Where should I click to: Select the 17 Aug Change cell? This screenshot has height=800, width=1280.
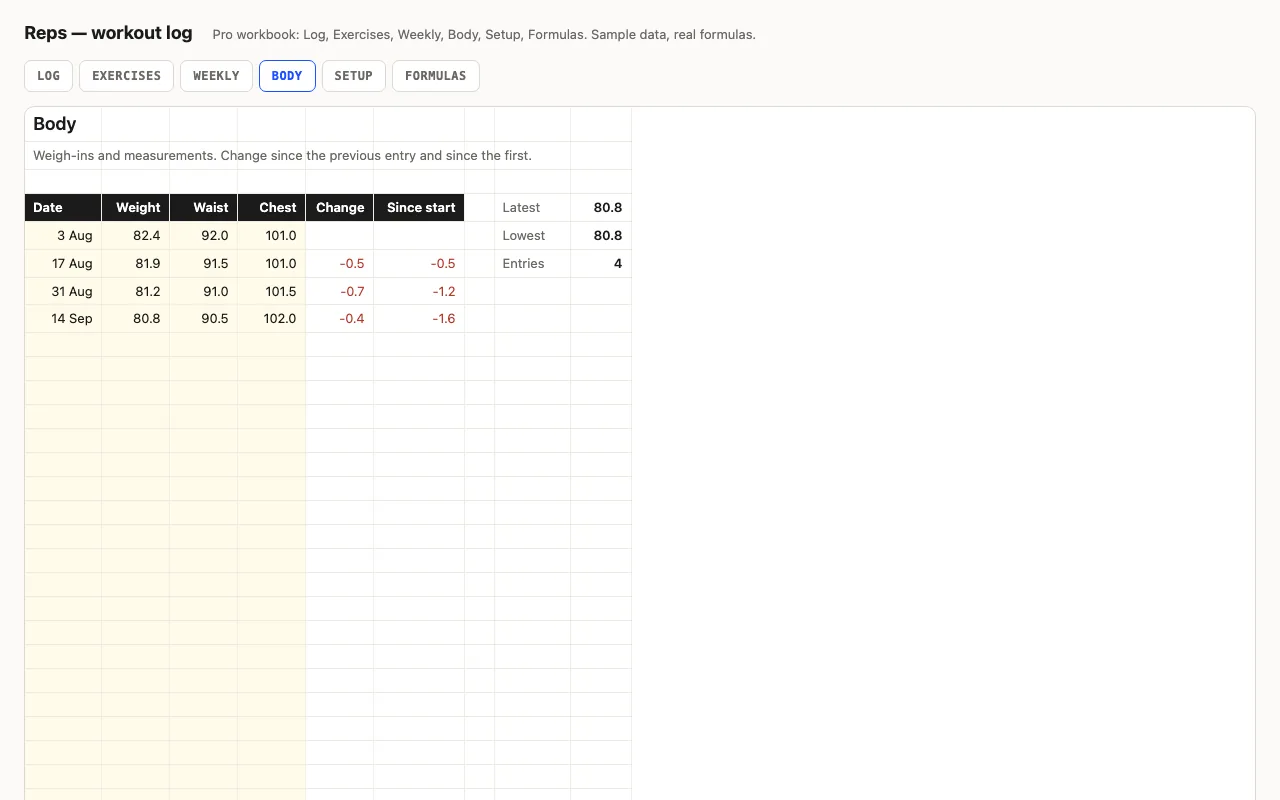click(340, 264)
